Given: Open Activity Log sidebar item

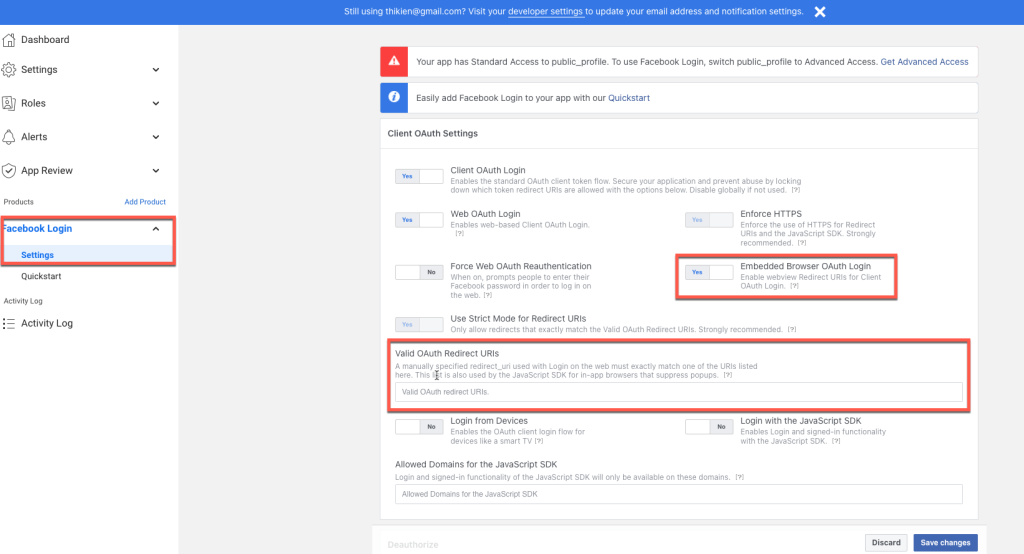Looking at the screenshot, I should (x=46, y=323).
